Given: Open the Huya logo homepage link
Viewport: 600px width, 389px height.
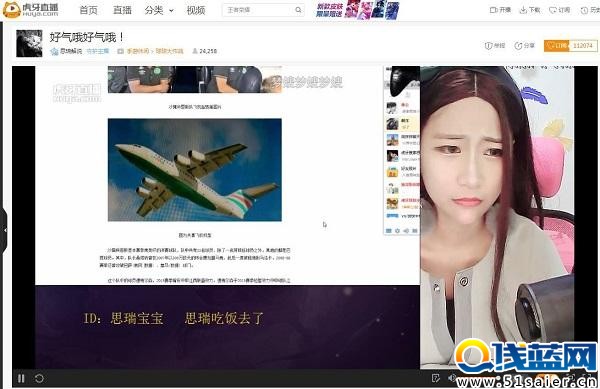Looking at the screenshot, I should point(31,10).
